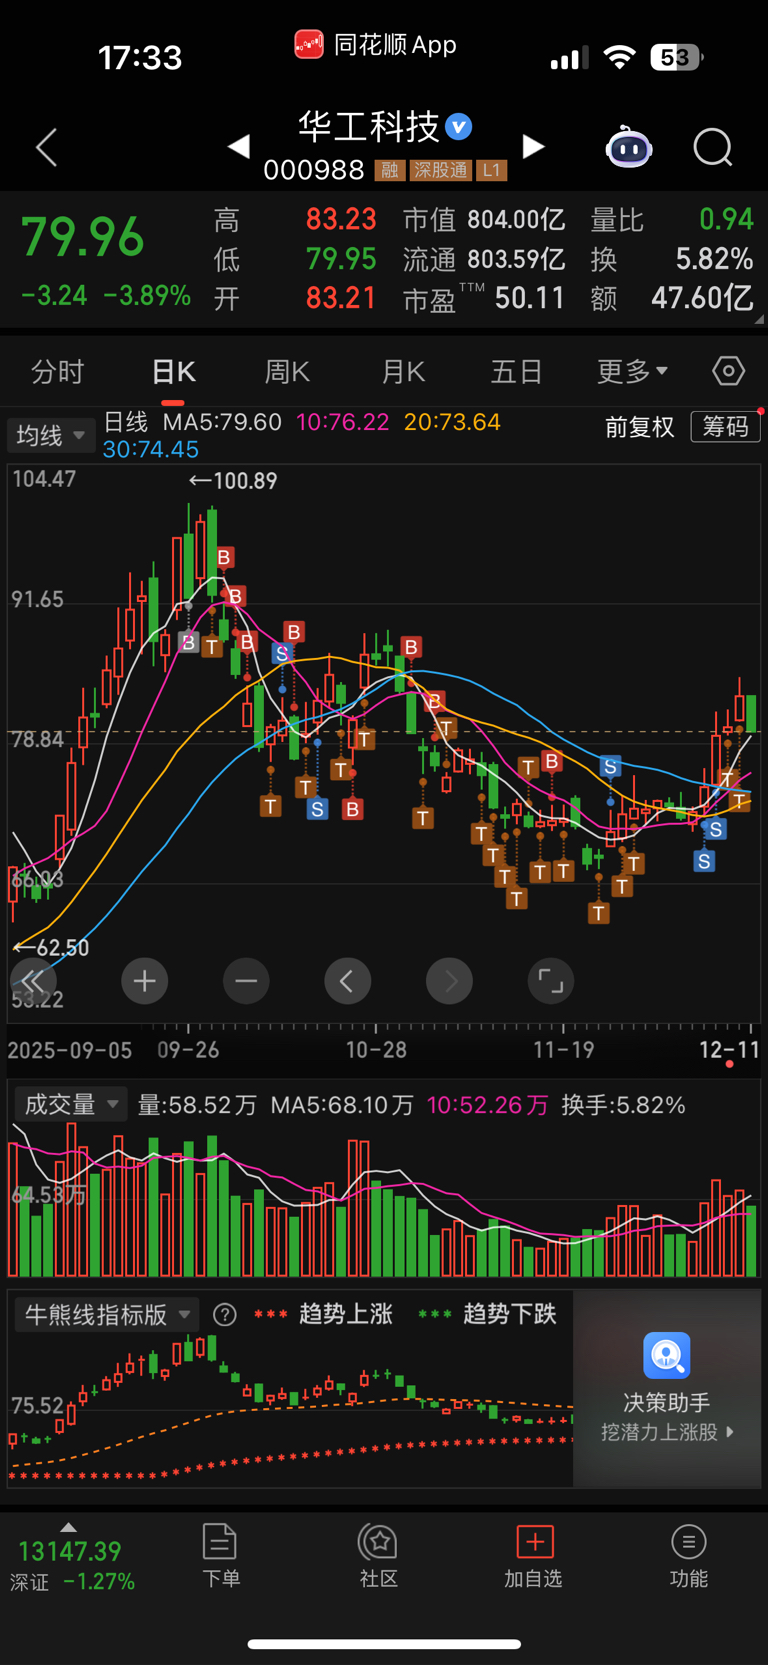Enter fullscreen chart mode

click(x=550, y=981)
